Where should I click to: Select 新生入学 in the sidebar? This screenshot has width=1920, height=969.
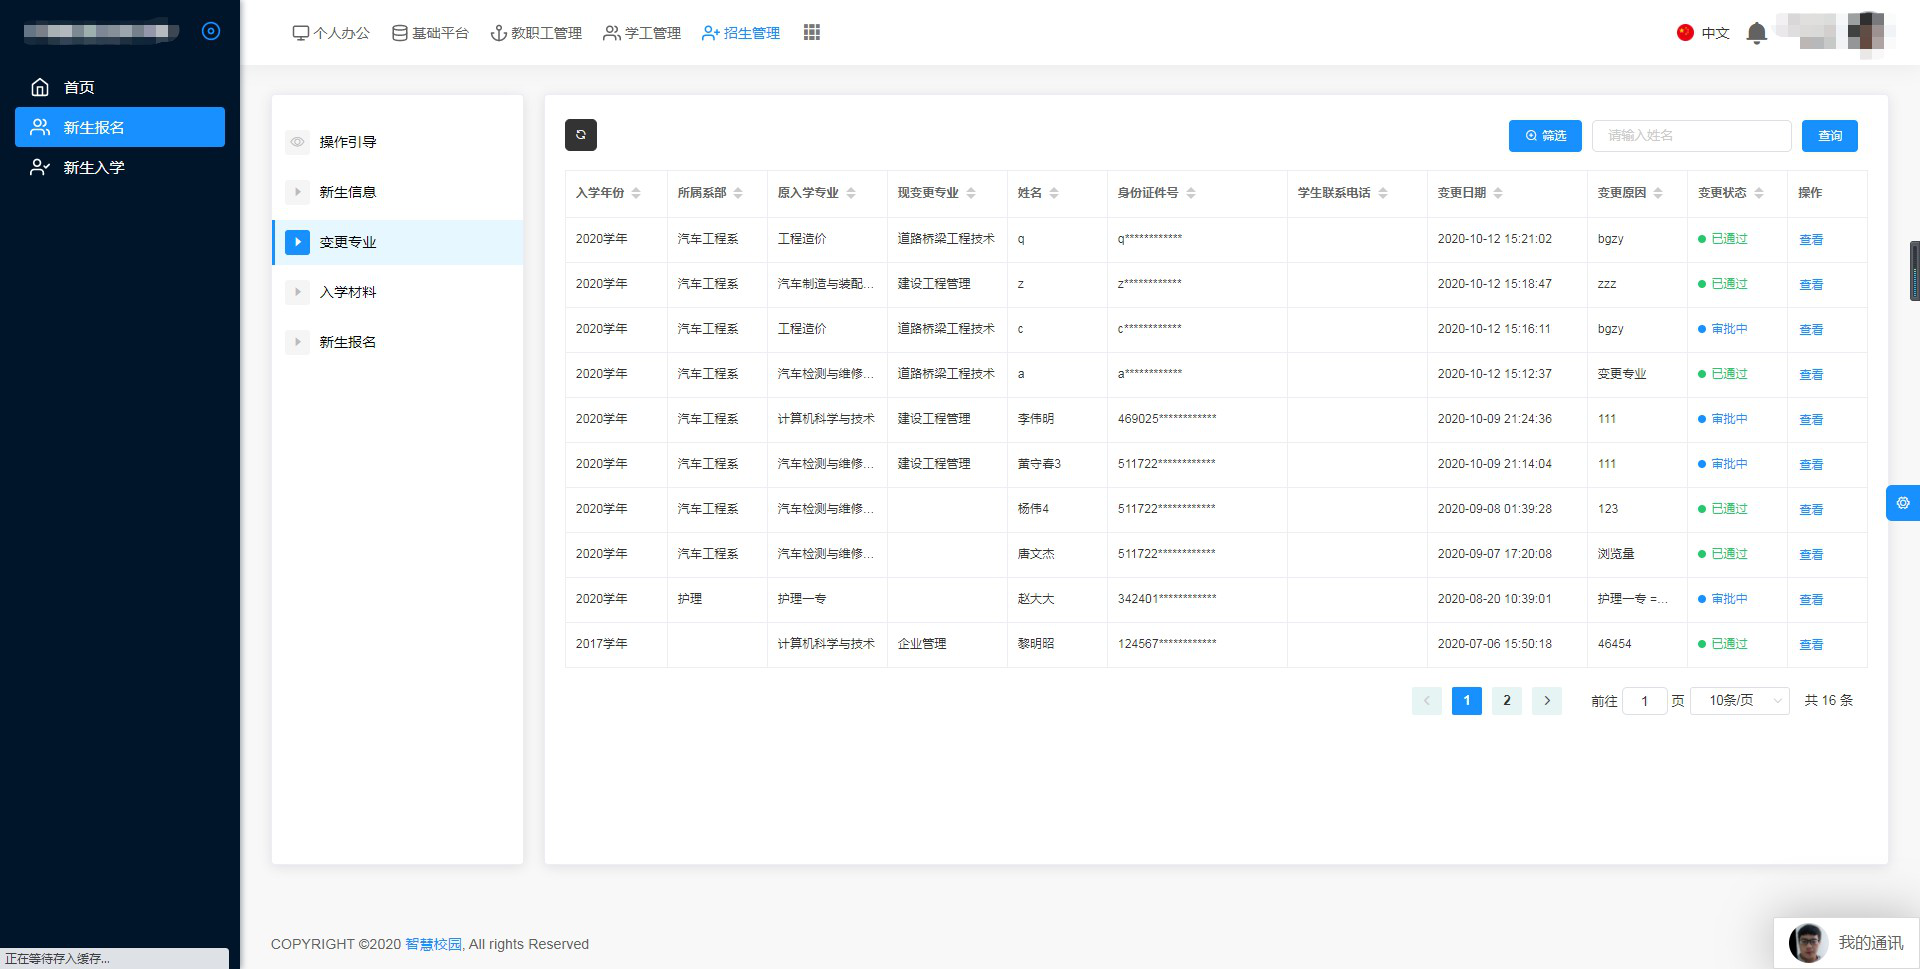tap(94, 167)
